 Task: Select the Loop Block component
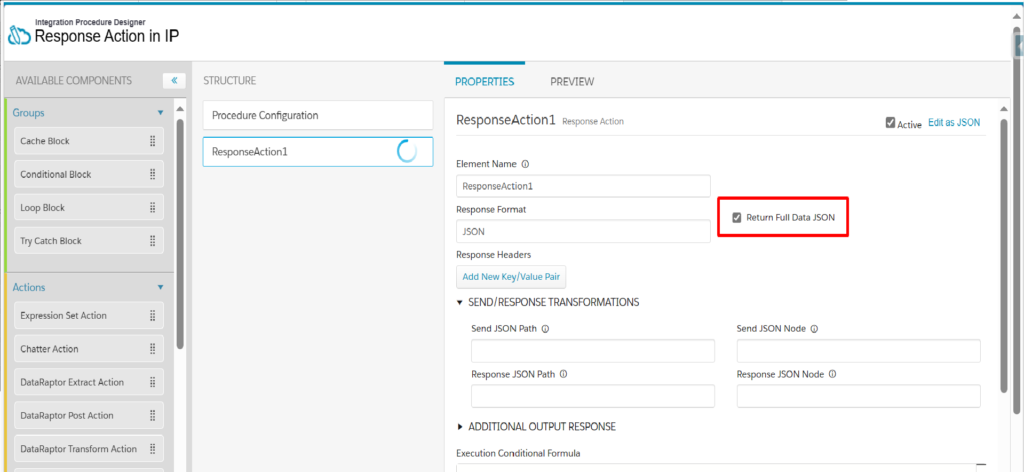tap(89, 208)
